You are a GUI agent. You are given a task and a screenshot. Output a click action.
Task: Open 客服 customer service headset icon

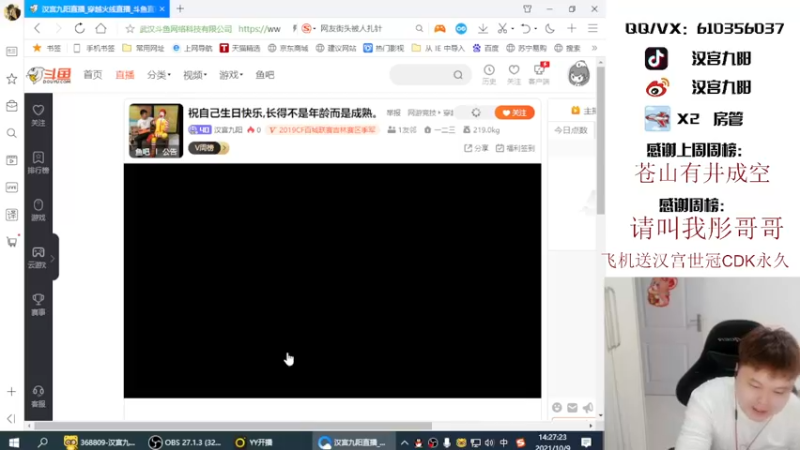(x=38, y=396)
